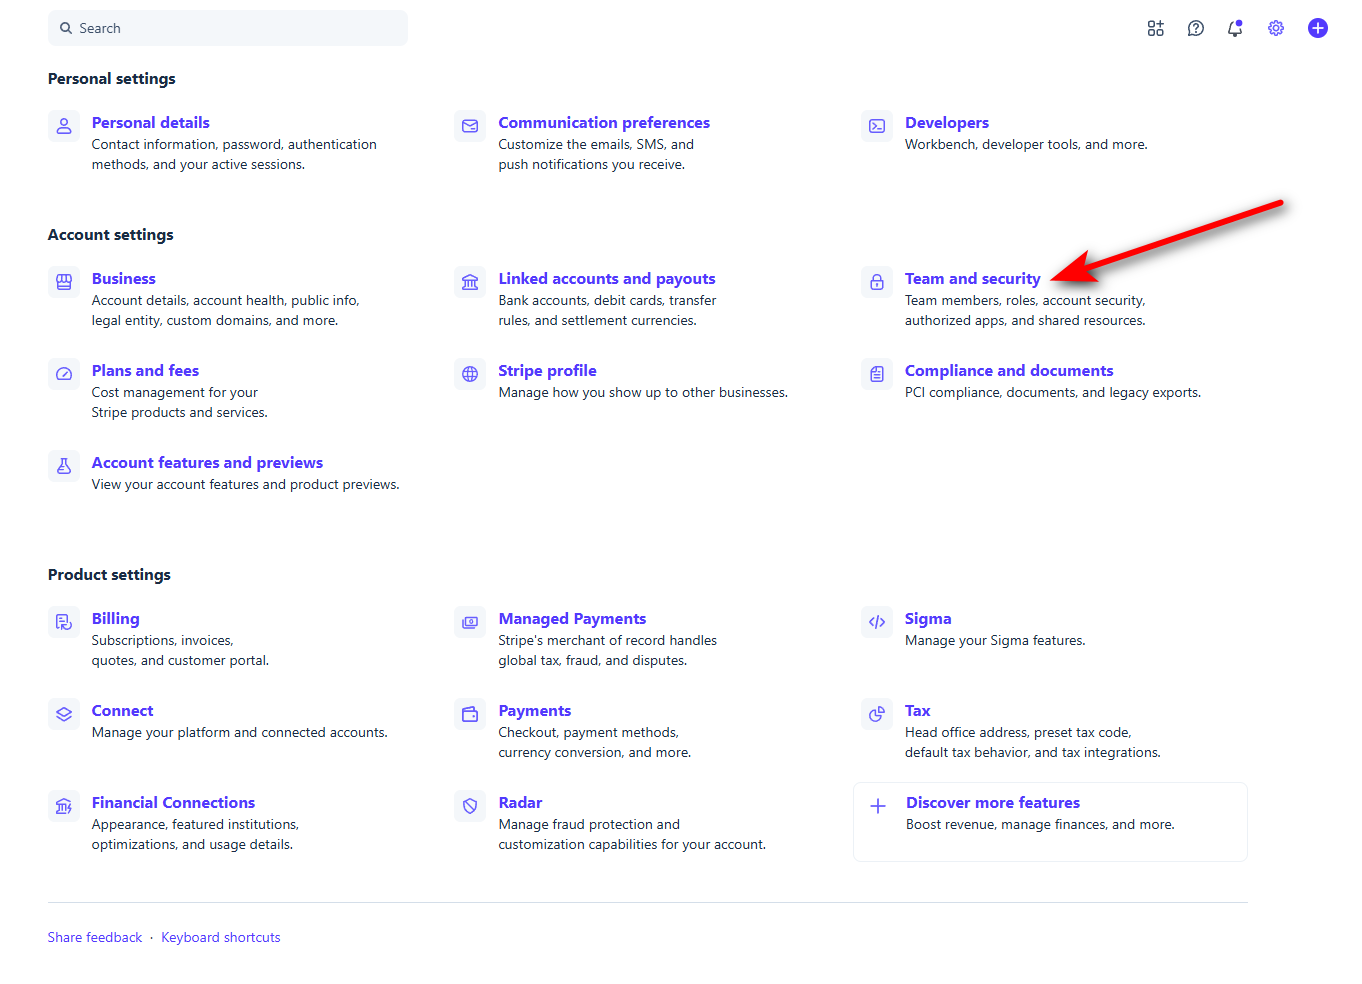Click the settings gear icon
This screenshot has height=984, width=1362.
coord(1276,28)
